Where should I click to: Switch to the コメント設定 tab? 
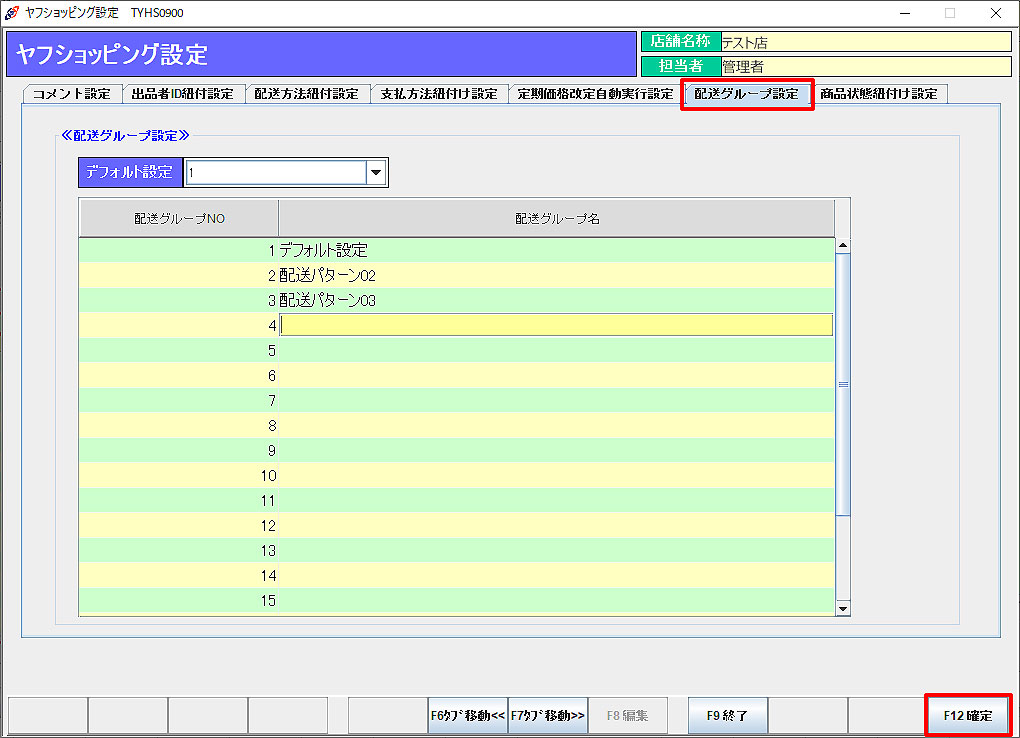pyautogui.click(x=71, y=94)
